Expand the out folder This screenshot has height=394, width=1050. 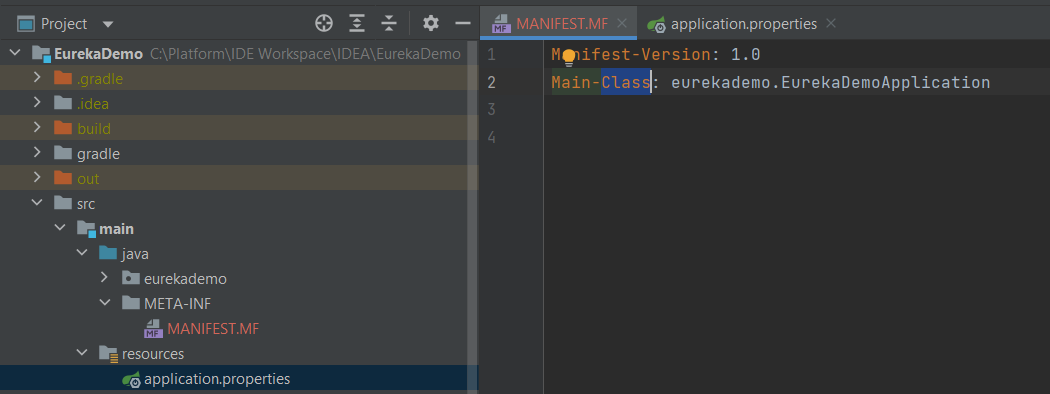38,178
